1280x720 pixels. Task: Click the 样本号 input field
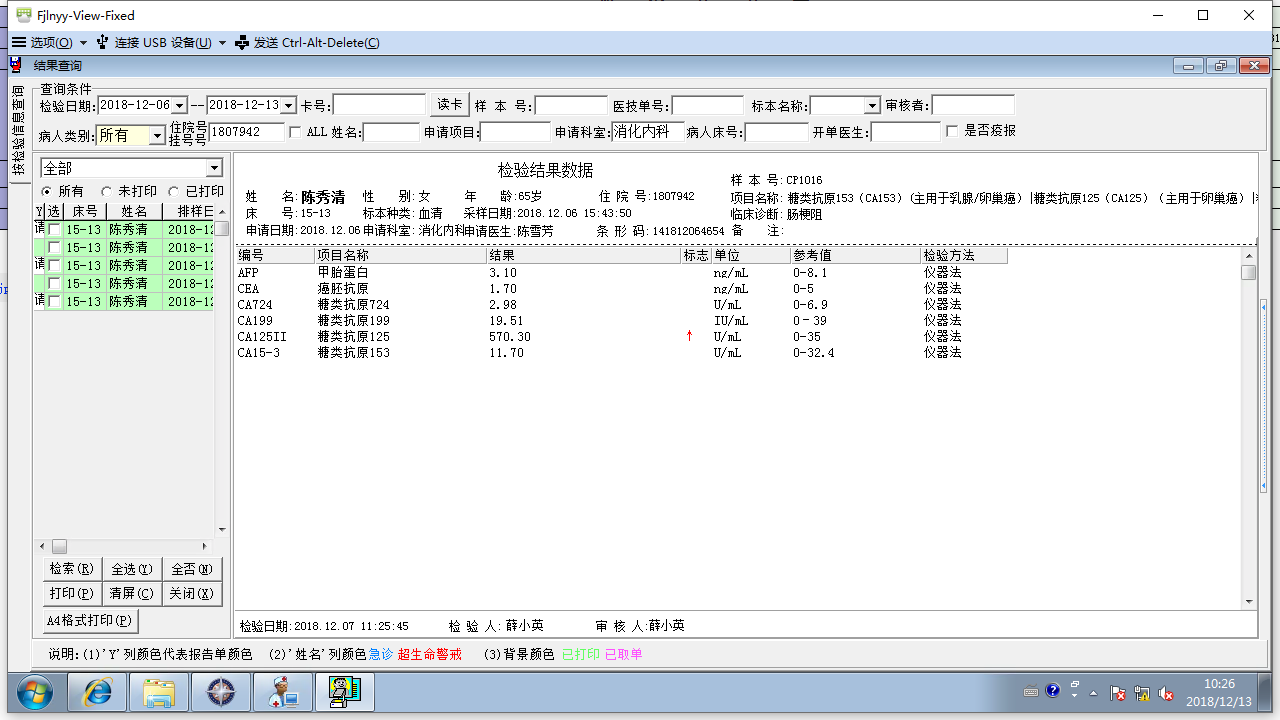(x=571, y=105)
